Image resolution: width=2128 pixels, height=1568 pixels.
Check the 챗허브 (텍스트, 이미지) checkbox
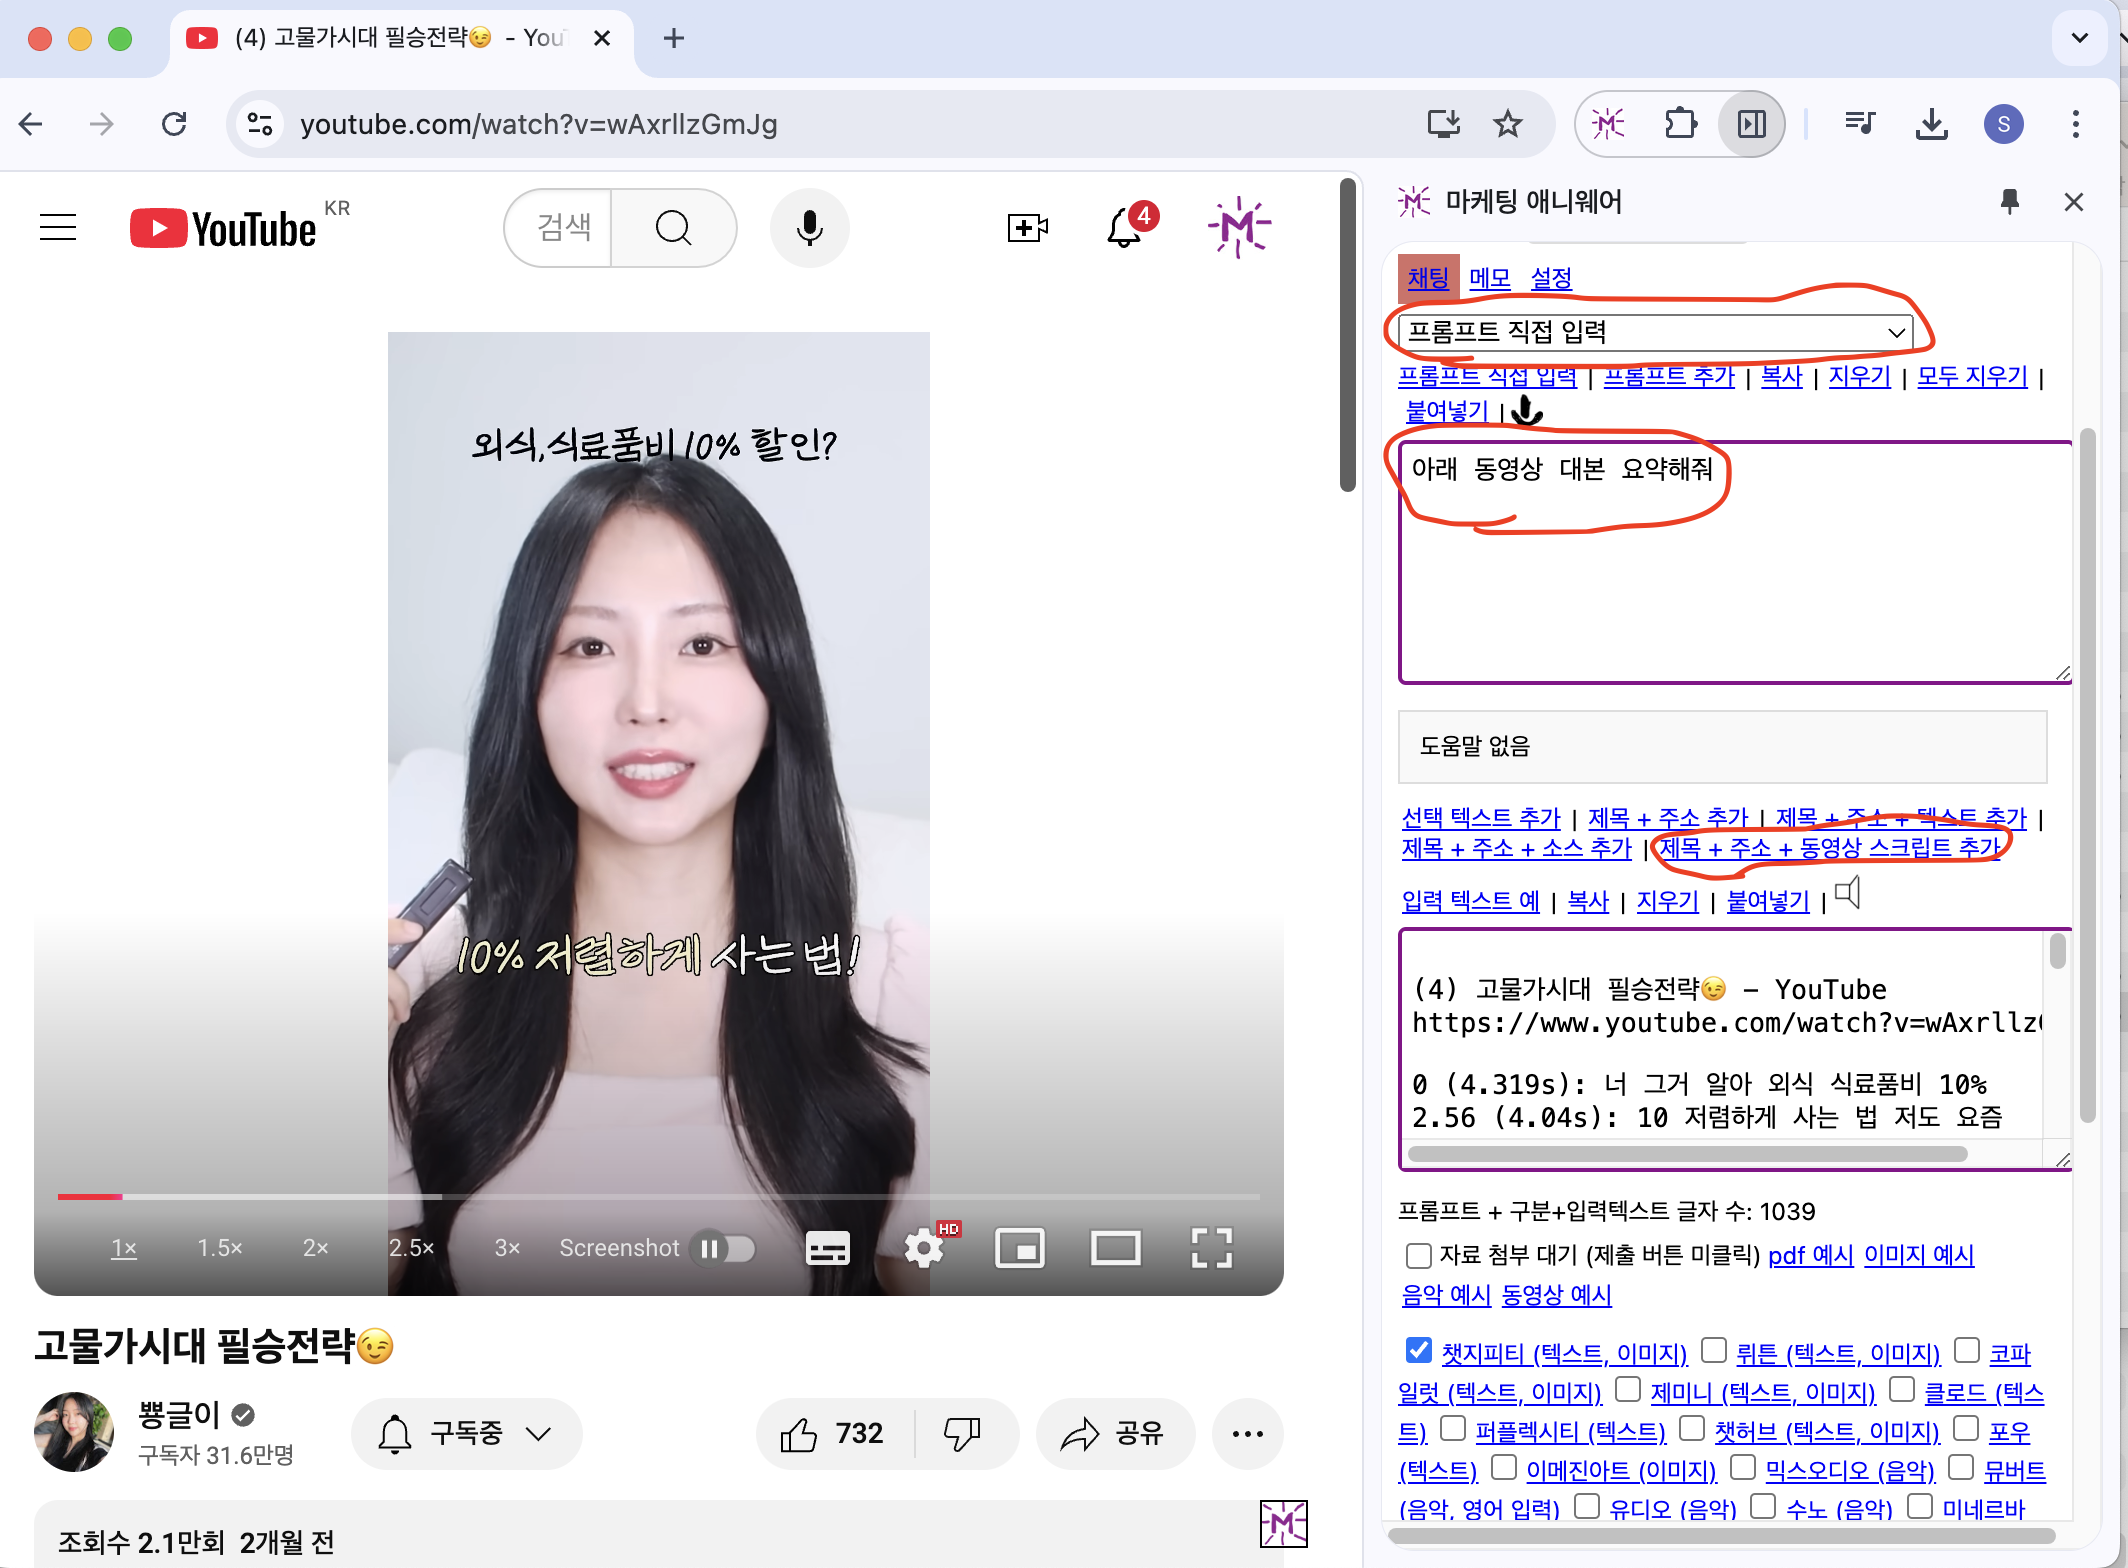[1692, 1428]
